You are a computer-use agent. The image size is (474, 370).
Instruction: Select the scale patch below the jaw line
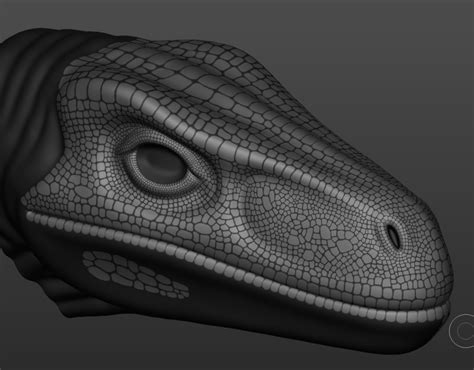click(x=136, y=275)
